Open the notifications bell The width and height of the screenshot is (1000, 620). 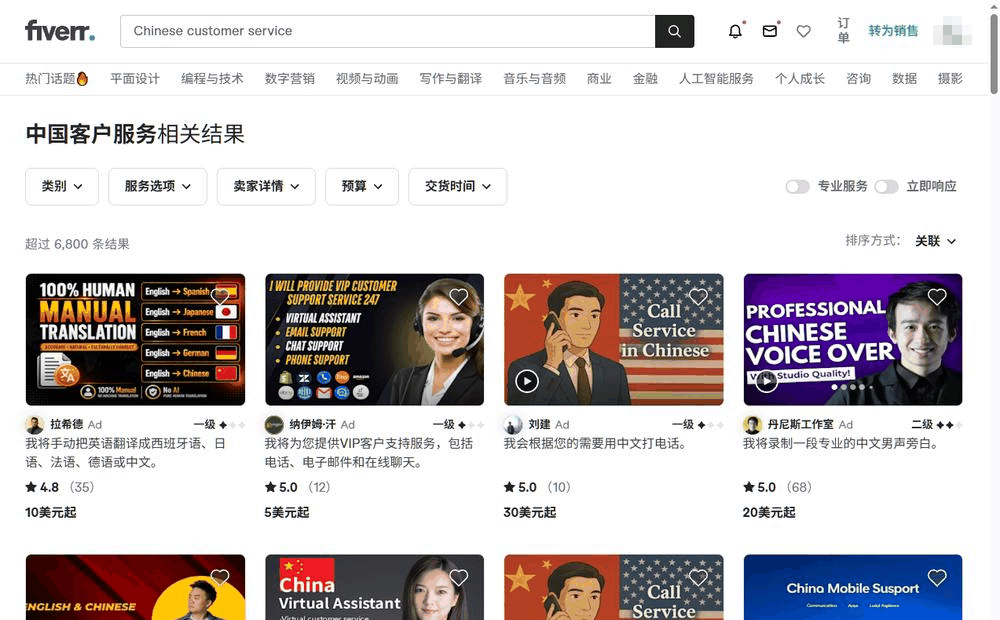tap(735, 31)
